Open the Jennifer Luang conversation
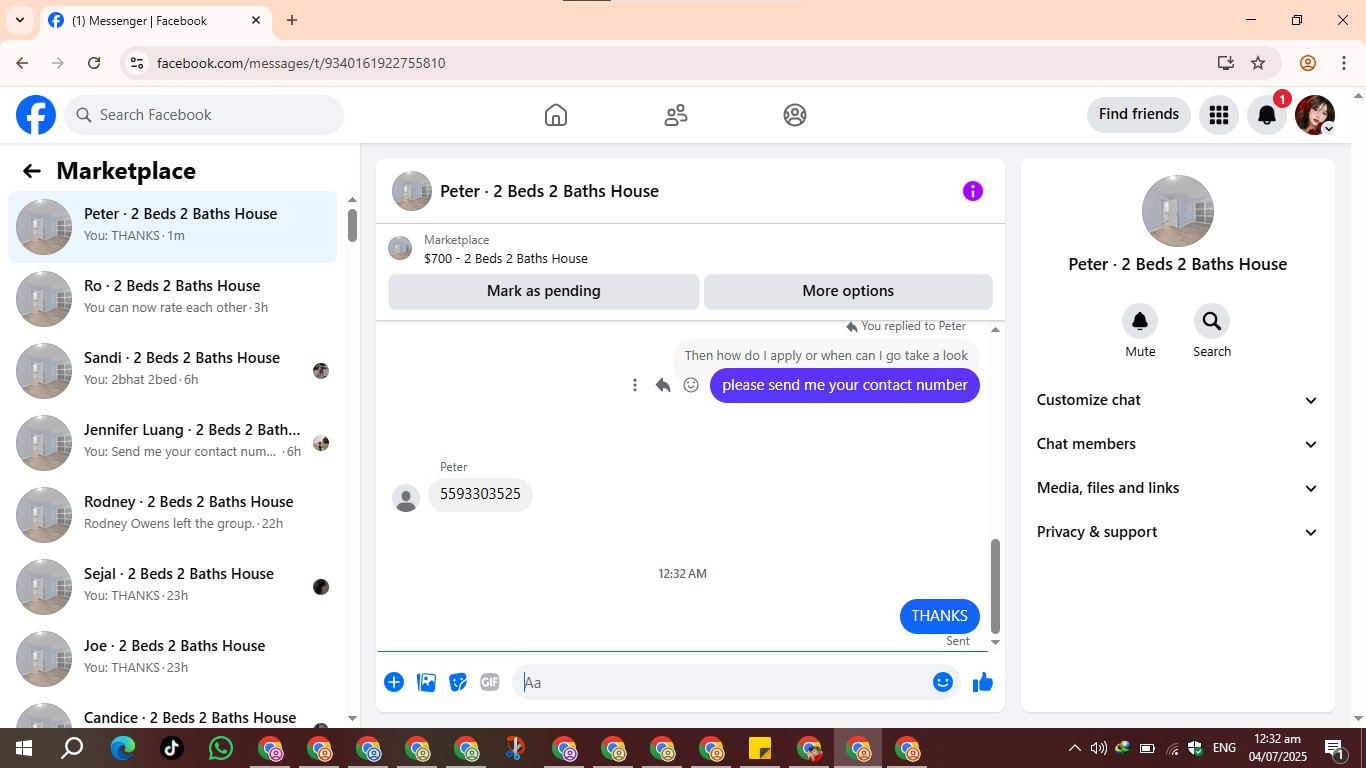The height and width of the screenshot is (768, 1366). 173,441
